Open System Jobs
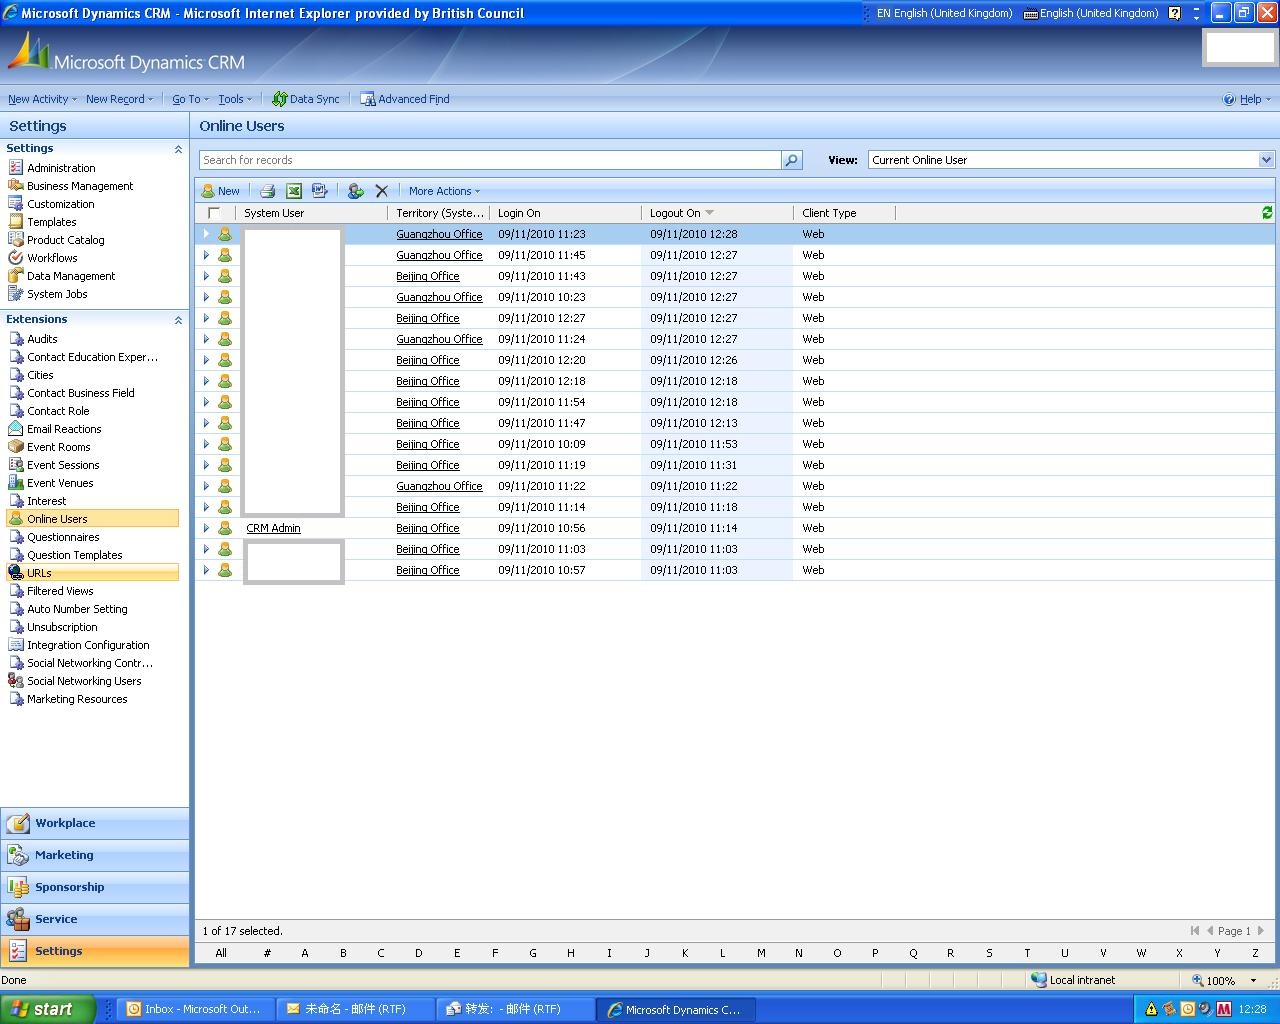The width and height of the screenshot is (1280, 1024). tap(57, 294)
